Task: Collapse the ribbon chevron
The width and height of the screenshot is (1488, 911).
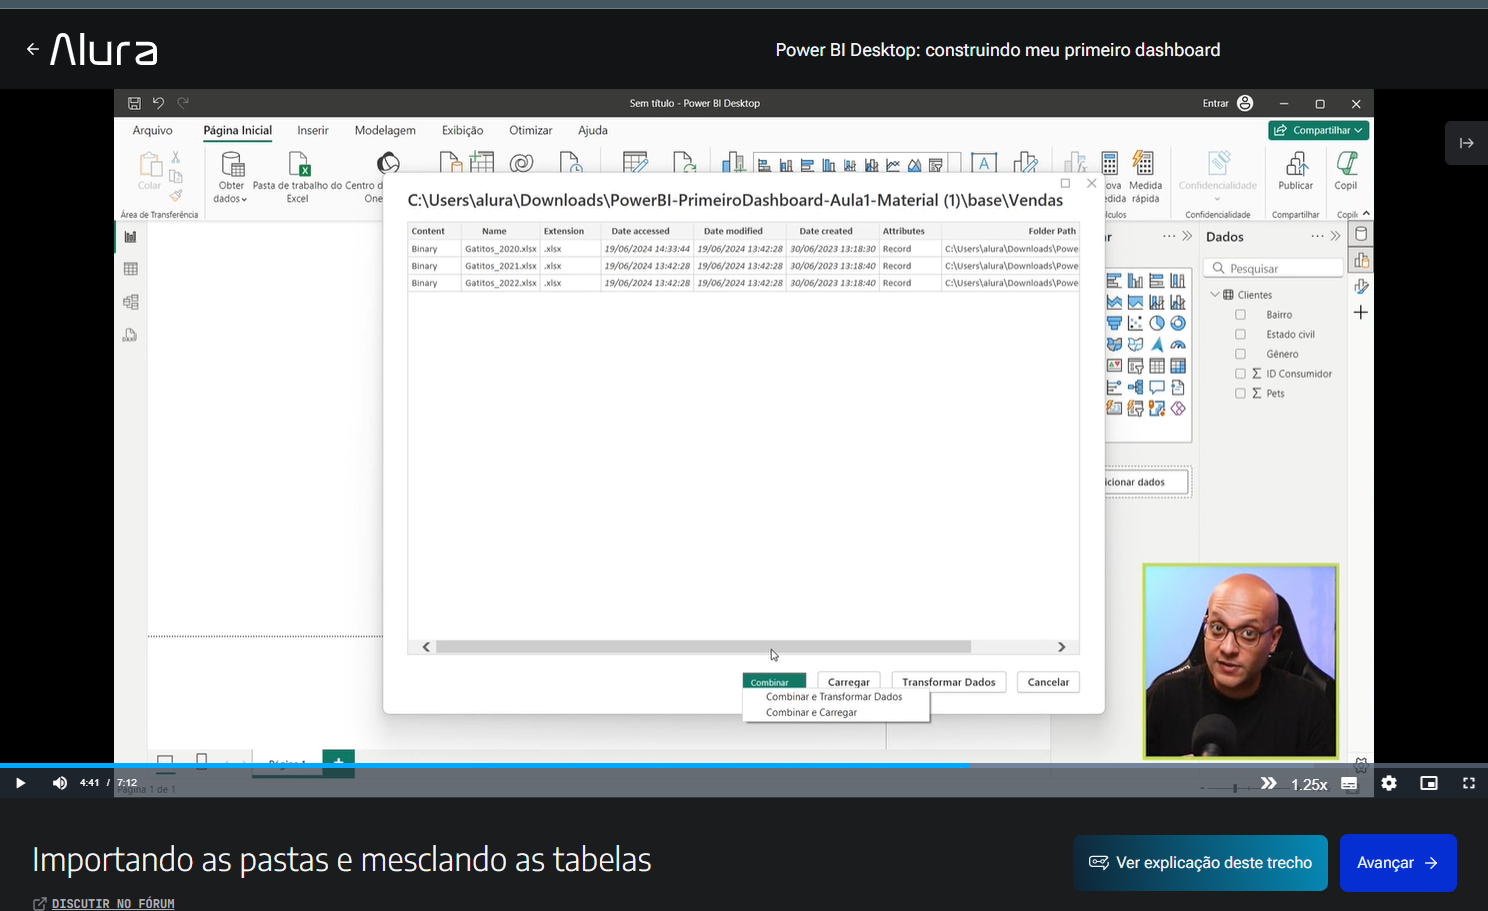Action: coord(1366,213)
